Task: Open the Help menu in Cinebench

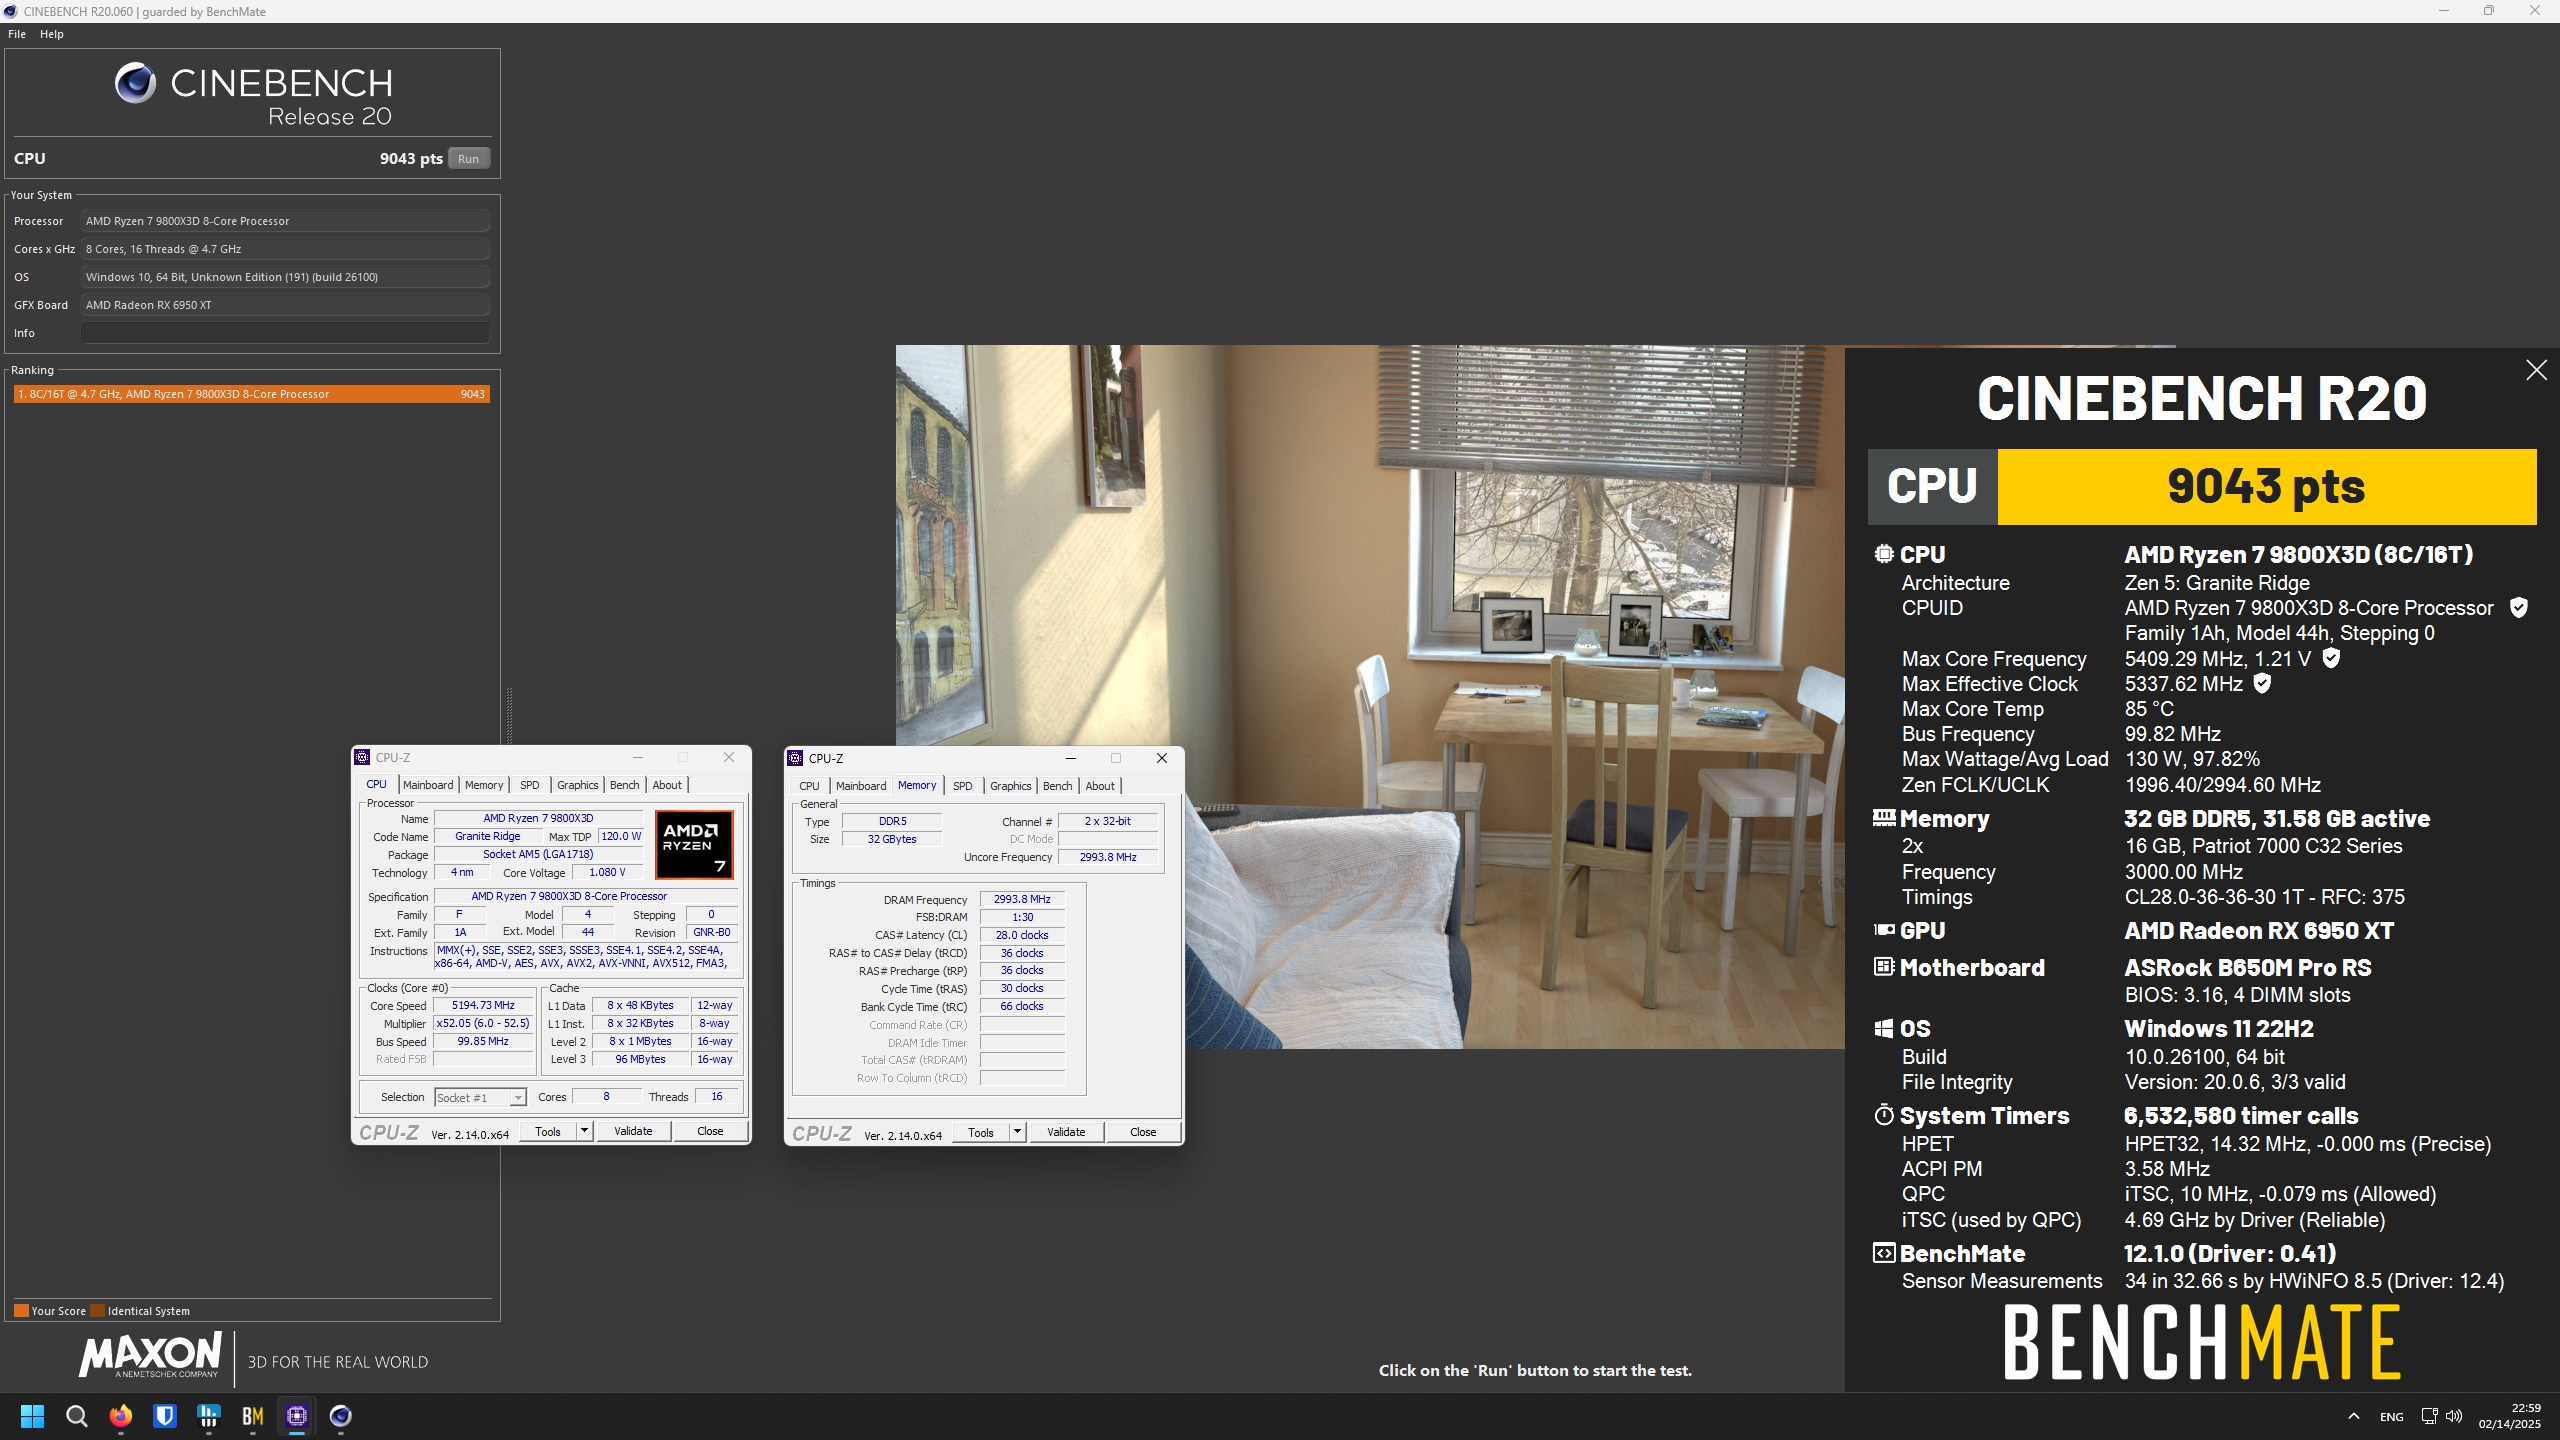Action: pos(52,34)
